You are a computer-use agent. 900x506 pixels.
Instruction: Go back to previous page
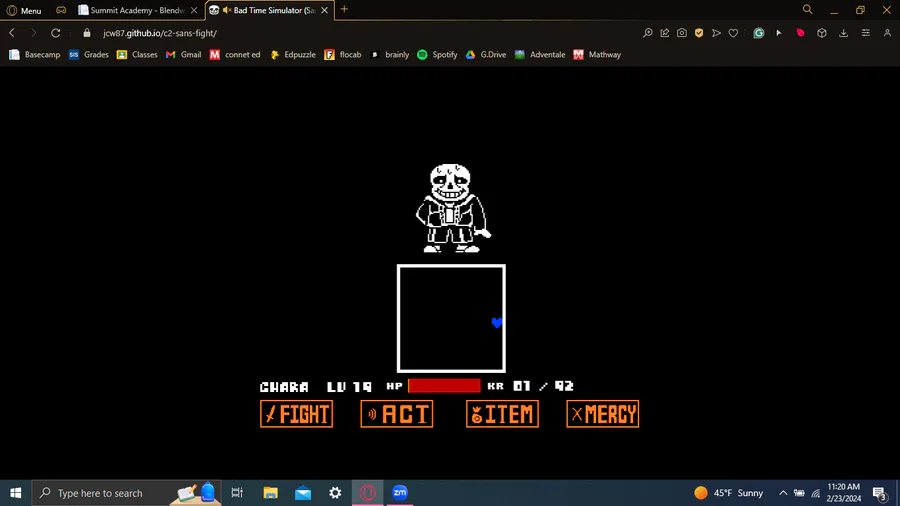coord(12,33)
